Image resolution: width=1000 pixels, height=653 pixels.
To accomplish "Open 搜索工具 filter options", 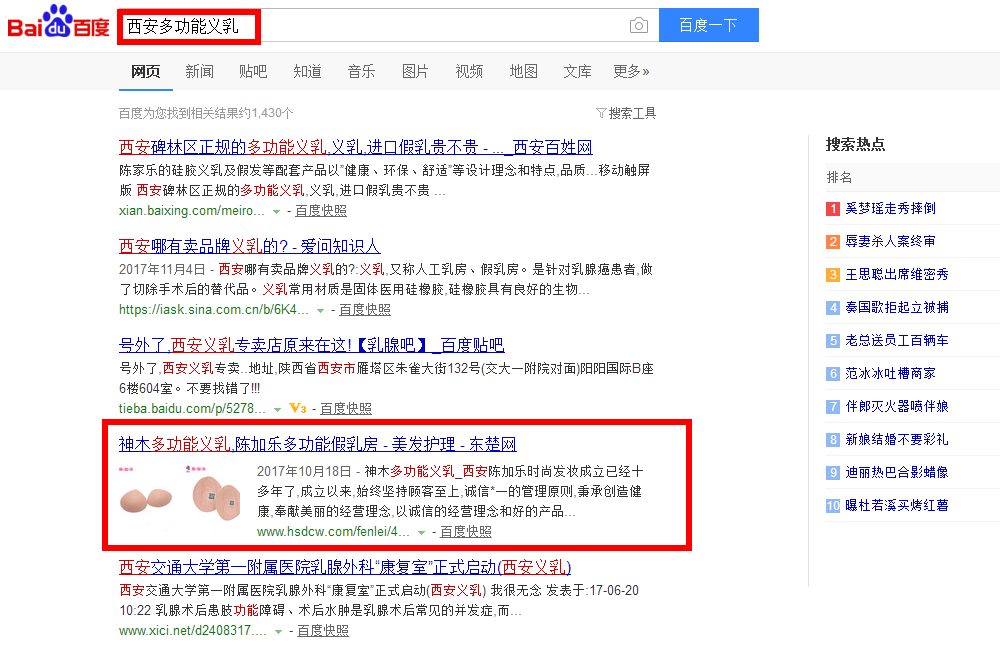I will 626,114.
